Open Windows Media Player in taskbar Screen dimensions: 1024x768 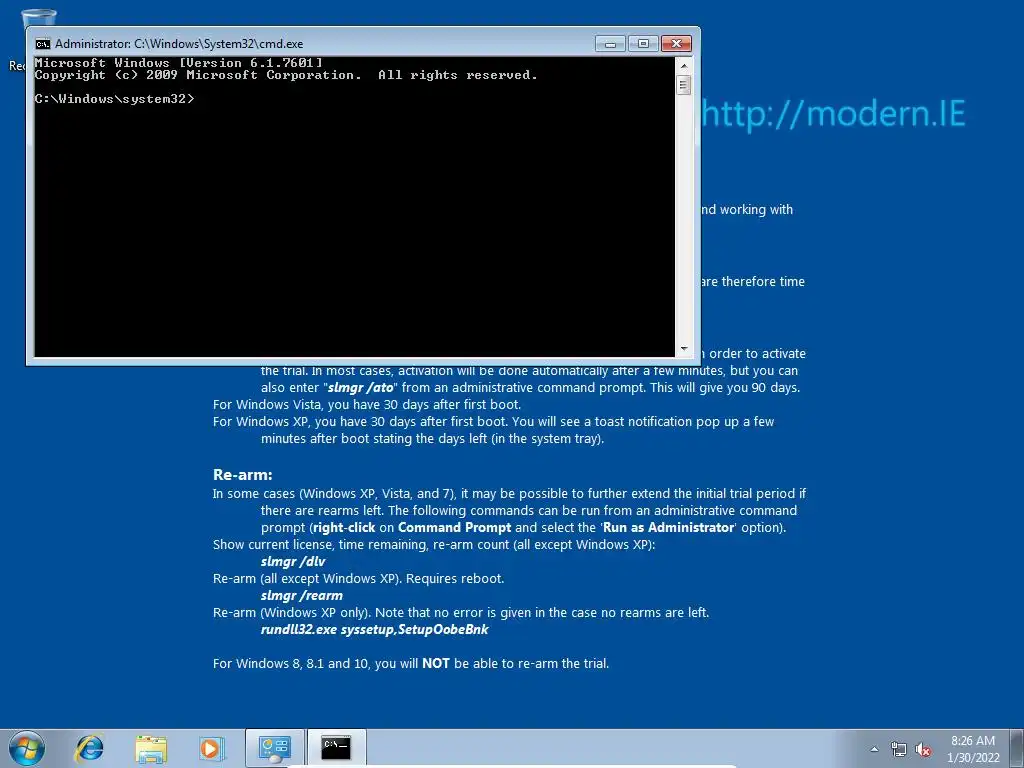point(212,748)
